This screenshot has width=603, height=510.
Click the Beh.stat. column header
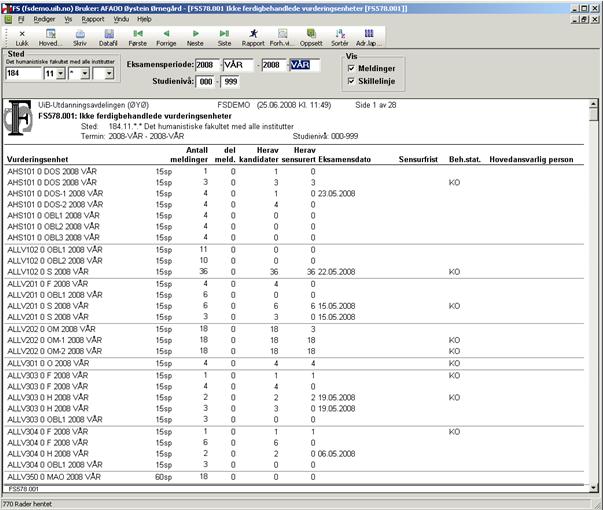(465, 159)
